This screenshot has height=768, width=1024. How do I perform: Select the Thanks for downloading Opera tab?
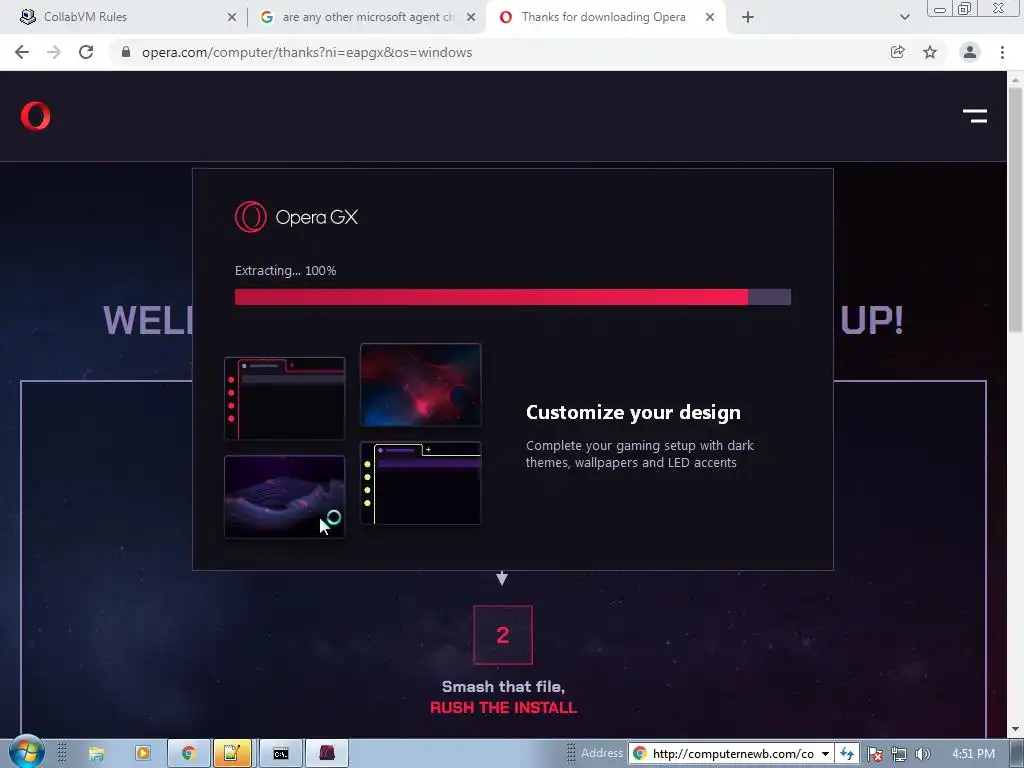[602, 17]
